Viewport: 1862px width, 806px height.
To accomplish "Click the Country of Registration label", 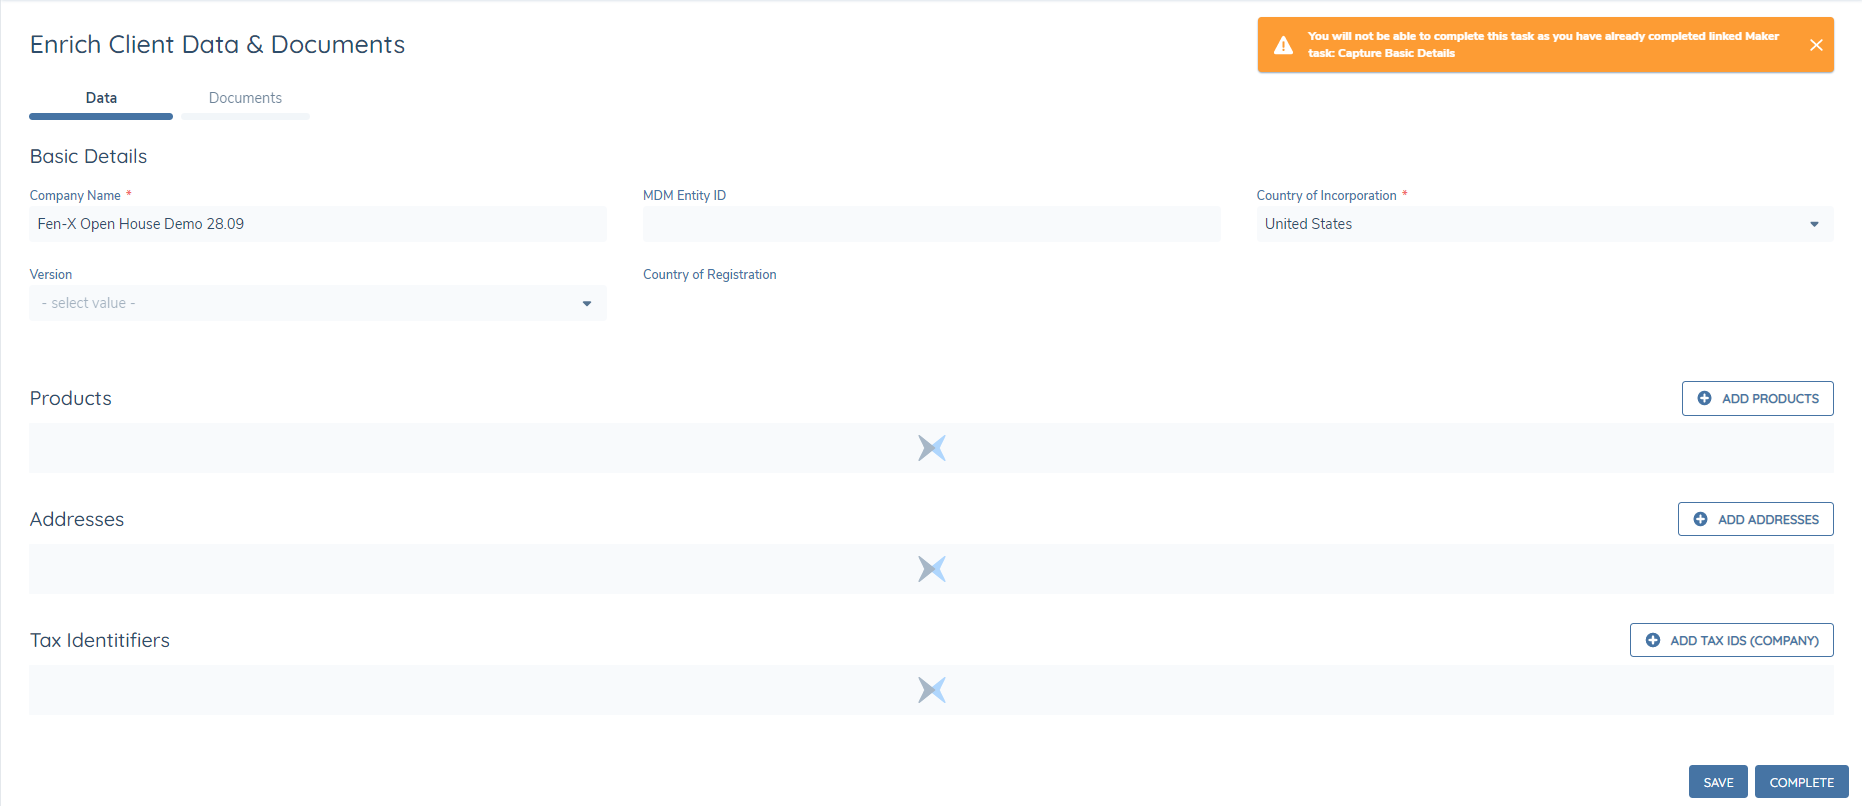I will 709,275.
